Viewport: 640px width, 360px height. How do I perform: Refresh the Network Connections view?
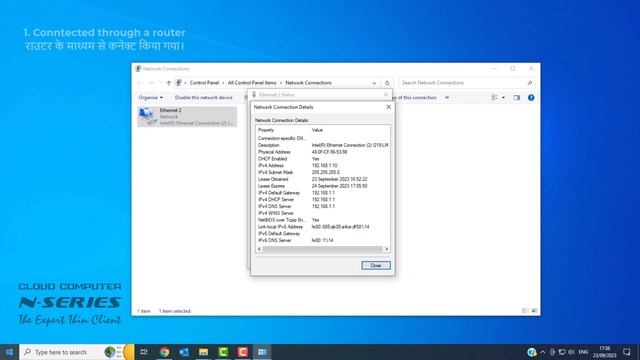click(387, 83)
